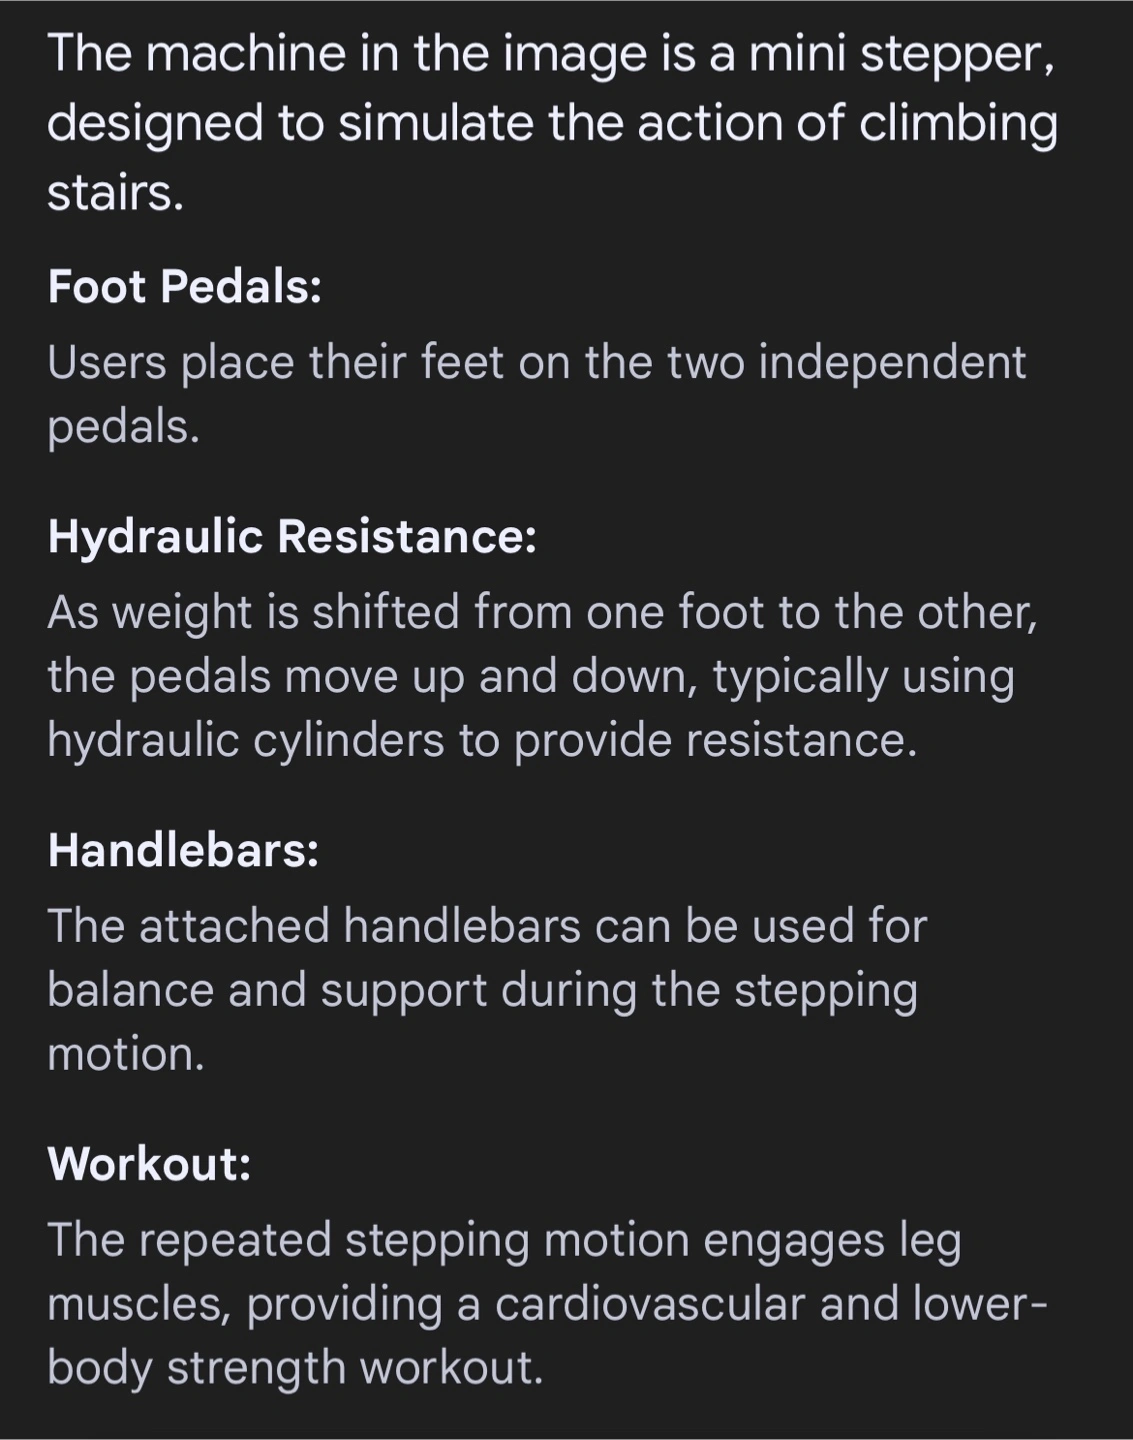Image resolution: width=1133 pixels, height=1440 pixels.
Task: Click the 'The attached handlebars can be used' line
Action: (x=487, y=926)
